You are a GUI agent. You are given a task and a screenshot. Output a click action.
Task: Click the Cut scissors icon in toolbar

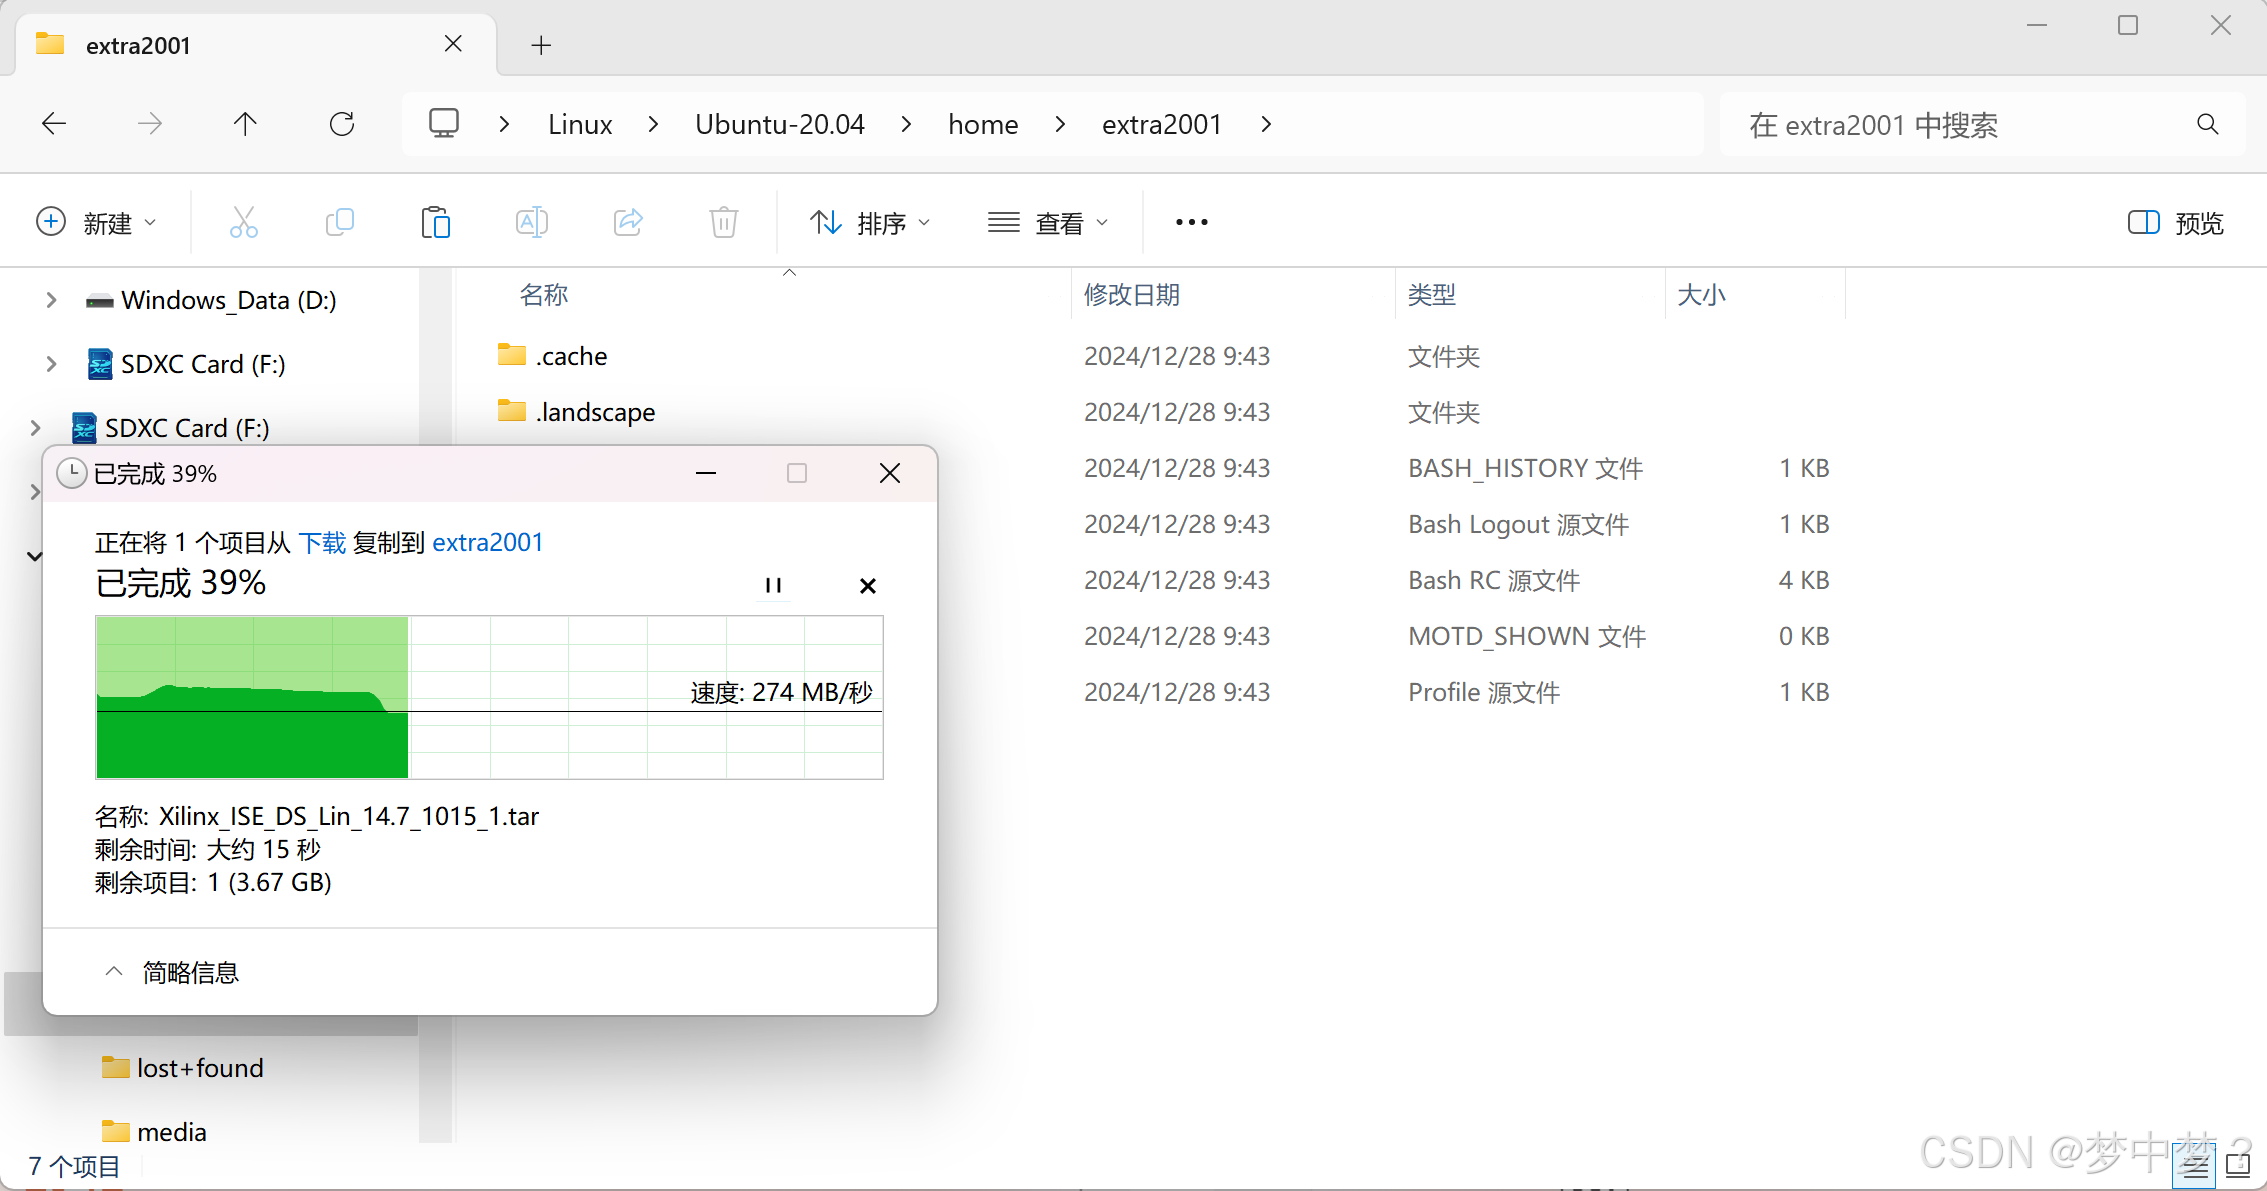[x=243, y=222]
